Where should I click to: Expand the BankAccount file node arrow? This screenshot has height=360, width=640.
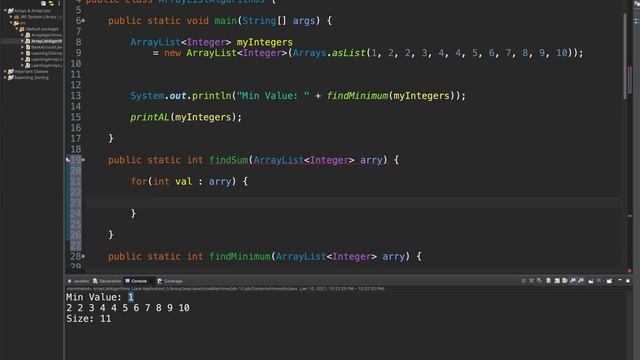coord(22,47)
